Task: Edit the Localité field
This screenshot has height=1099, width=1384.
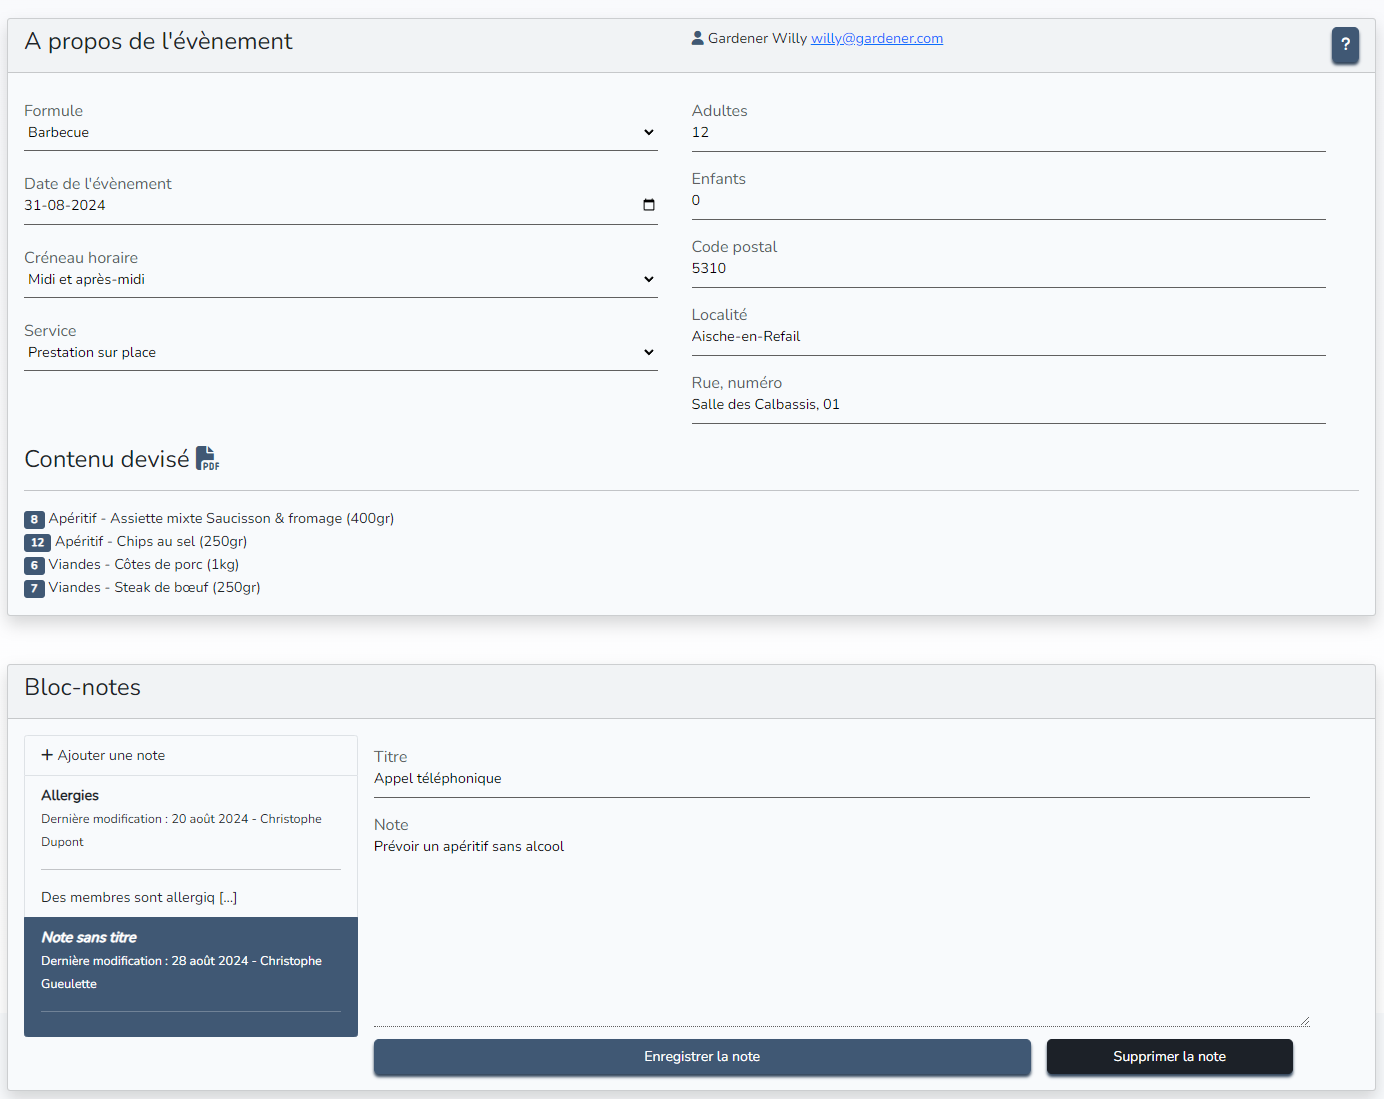Action: [1008, 336]
